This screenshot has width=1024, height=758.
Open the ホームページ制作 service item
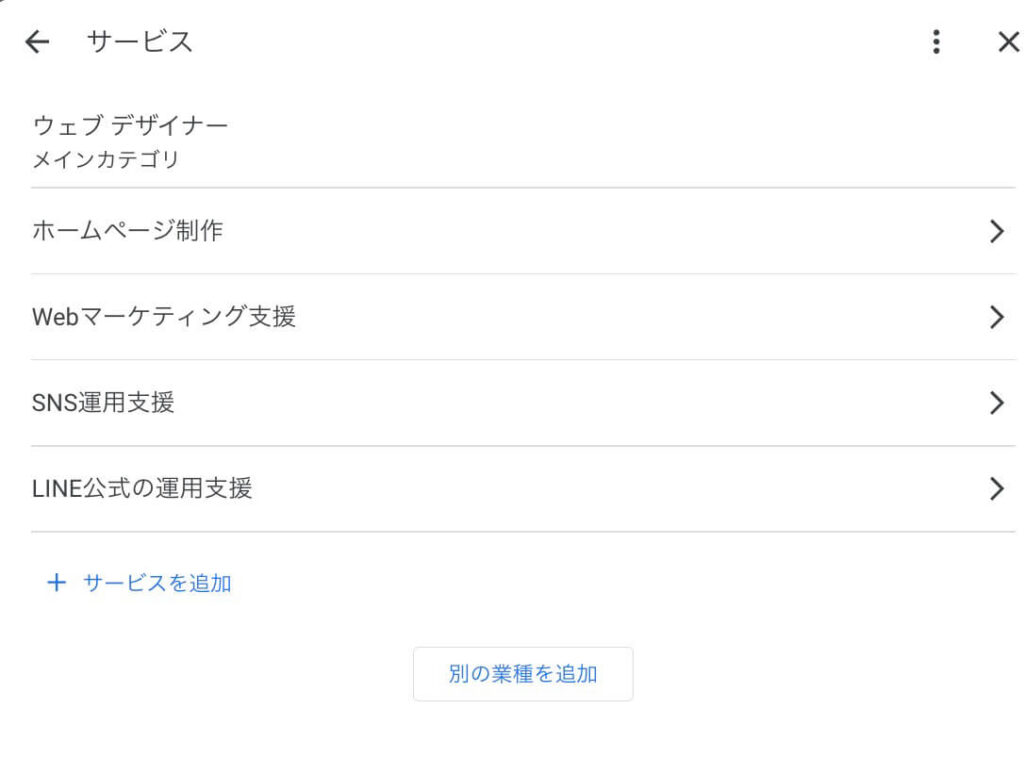128,232
